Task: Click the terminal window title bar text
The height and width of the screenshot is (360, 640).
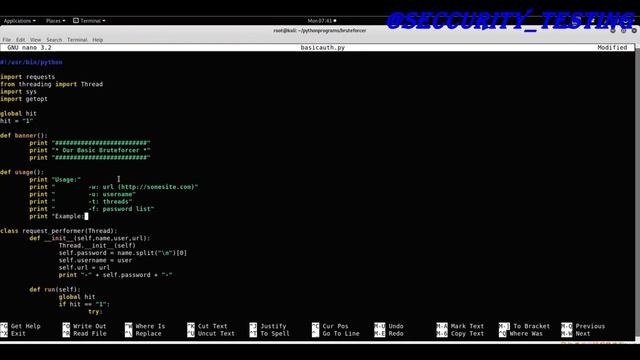Action: point(320,31)
